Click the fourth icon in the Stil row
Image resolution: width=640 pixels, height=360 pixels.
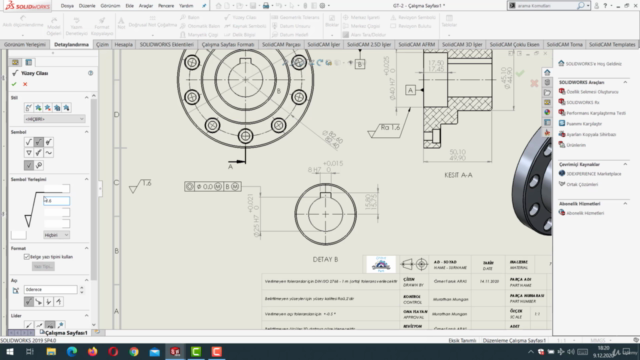point(57,108)
